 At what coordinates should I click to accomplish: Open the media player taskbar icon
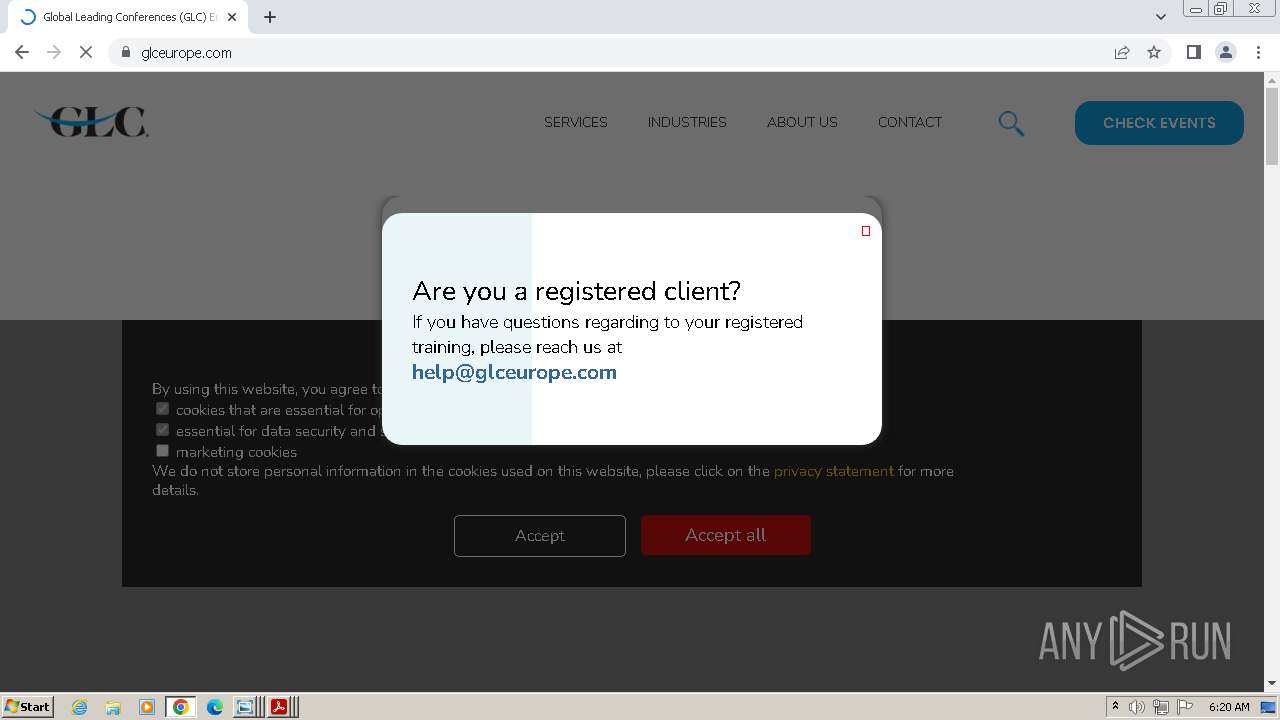click(147, 707)
